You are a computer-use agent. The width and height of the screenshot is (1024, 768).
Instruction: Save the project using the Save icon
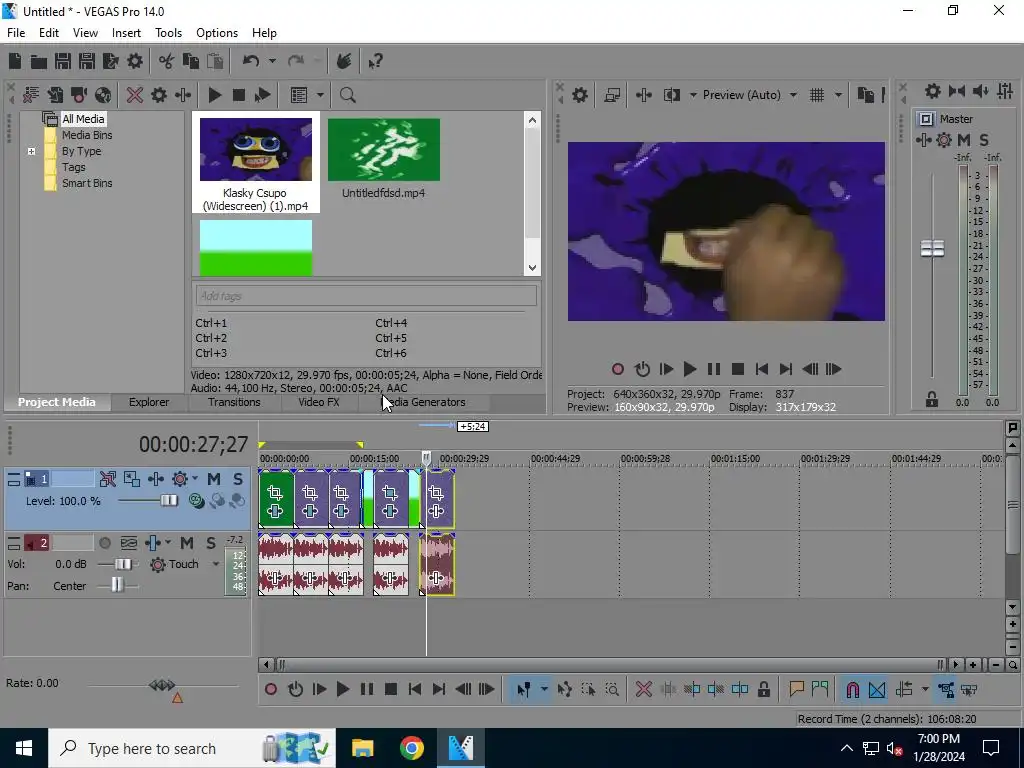tap(63, 61)
